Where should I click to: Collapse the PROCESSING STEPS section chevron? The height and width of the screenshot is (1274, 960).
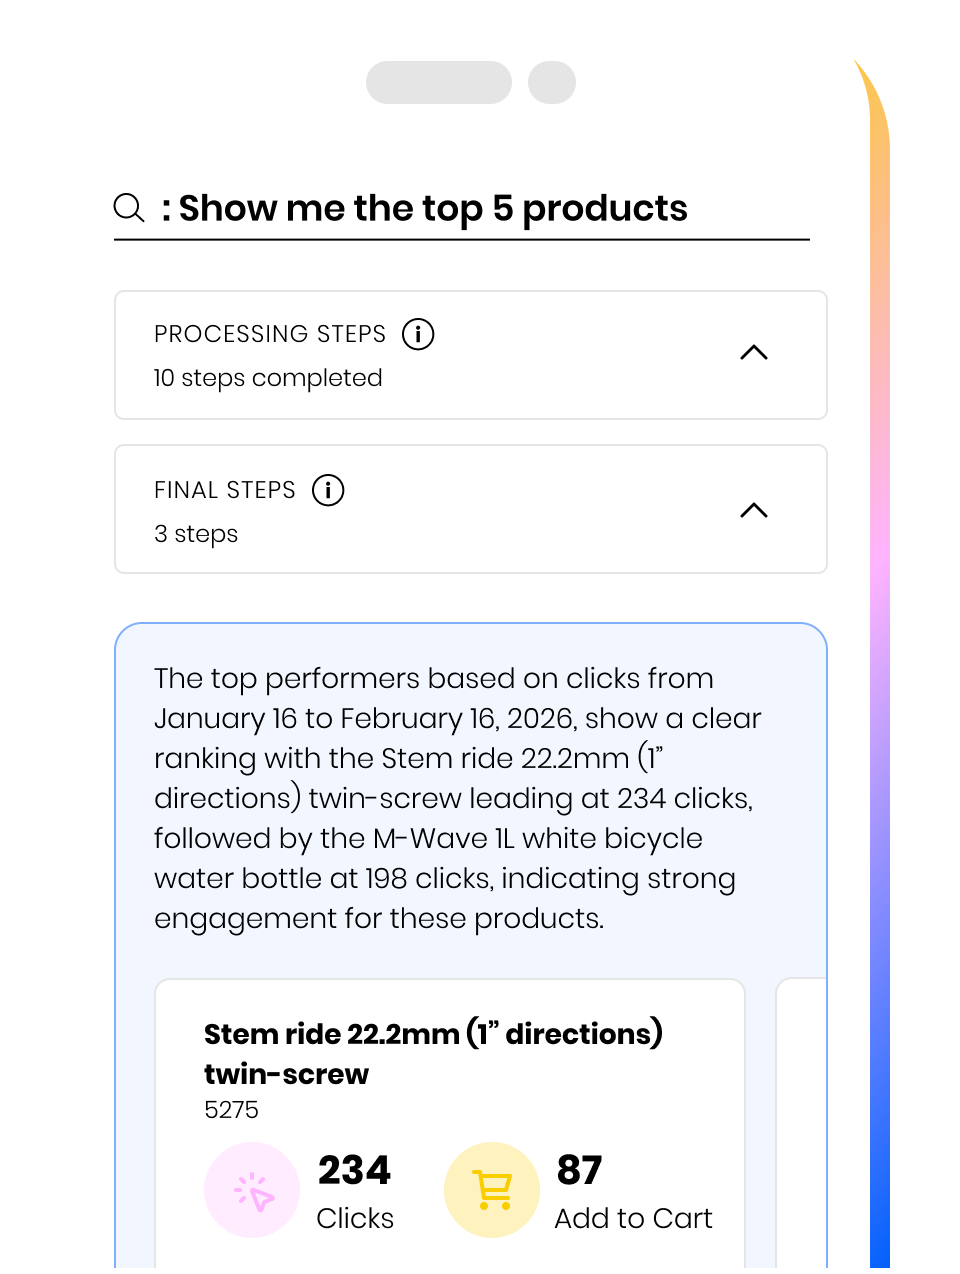[x=753, y=353]
